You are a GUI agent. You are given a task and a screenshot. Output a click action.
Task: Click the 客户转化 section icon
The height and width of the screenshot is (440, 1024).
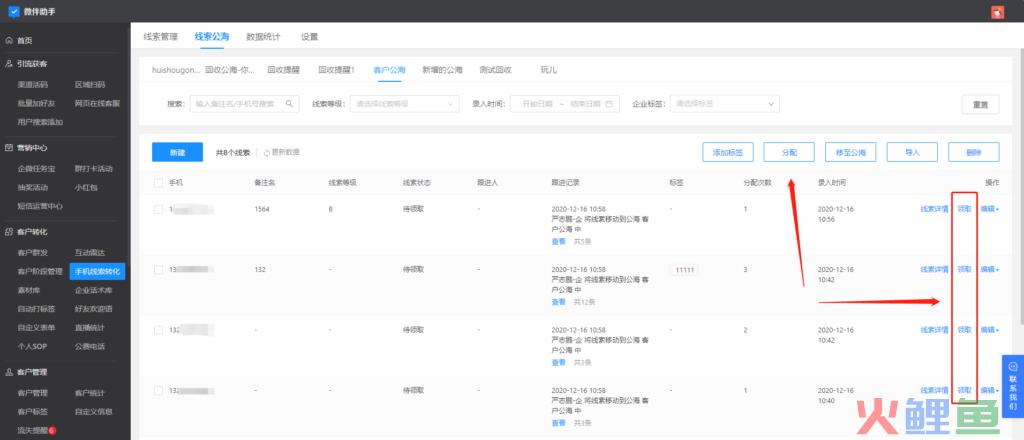(8, 232)
